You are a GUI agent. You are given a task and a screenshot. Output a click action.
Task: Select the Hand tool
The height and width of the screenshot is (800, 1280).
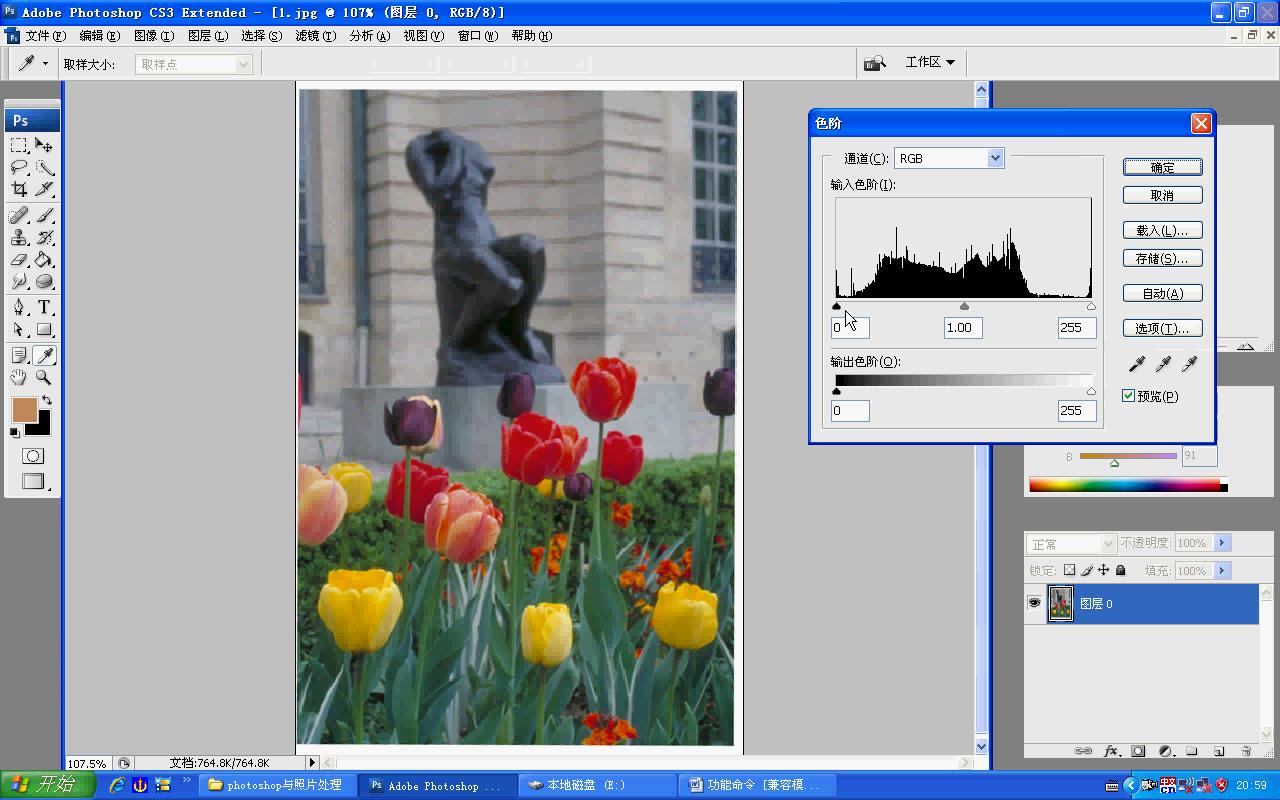pyautogui.click(x=19, y=377)
